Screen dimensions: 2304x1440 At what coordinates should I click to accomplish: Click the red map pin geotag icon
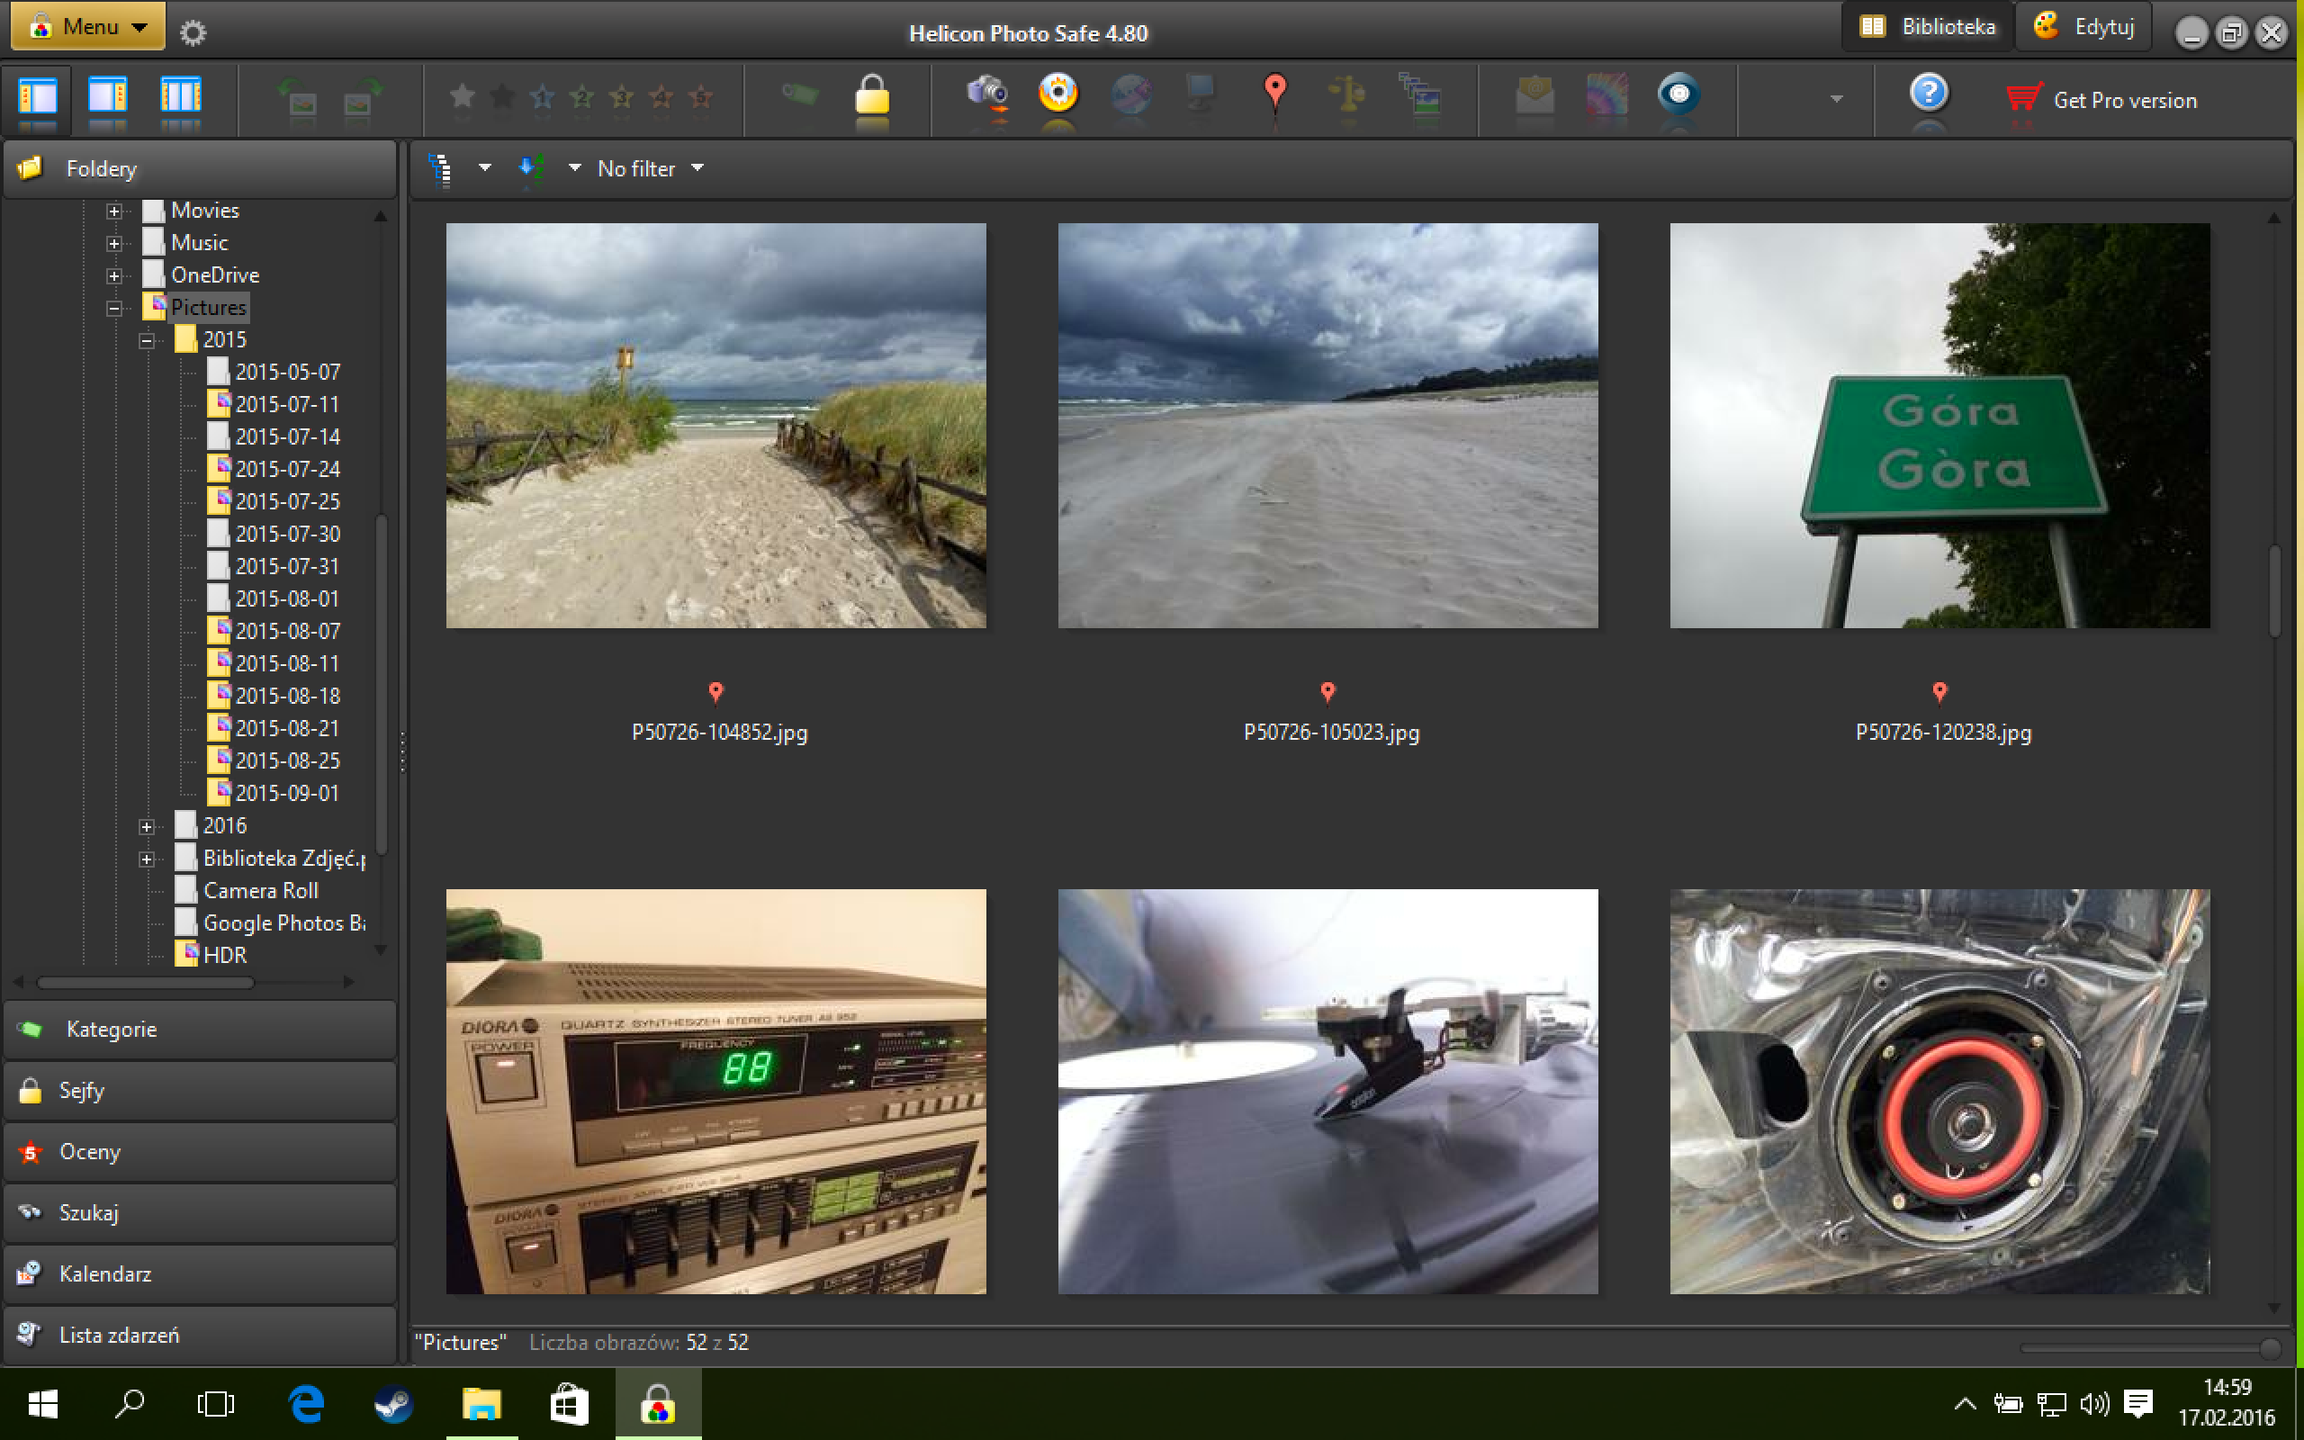(x=1274, y=92)
